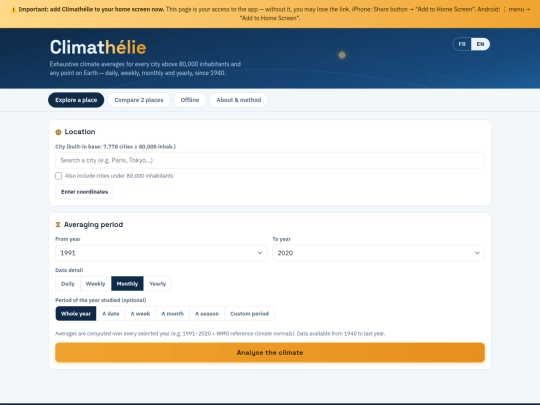Choose the A date period option
This screenshot has width=540, height=405.
click(x=111, y=314)
